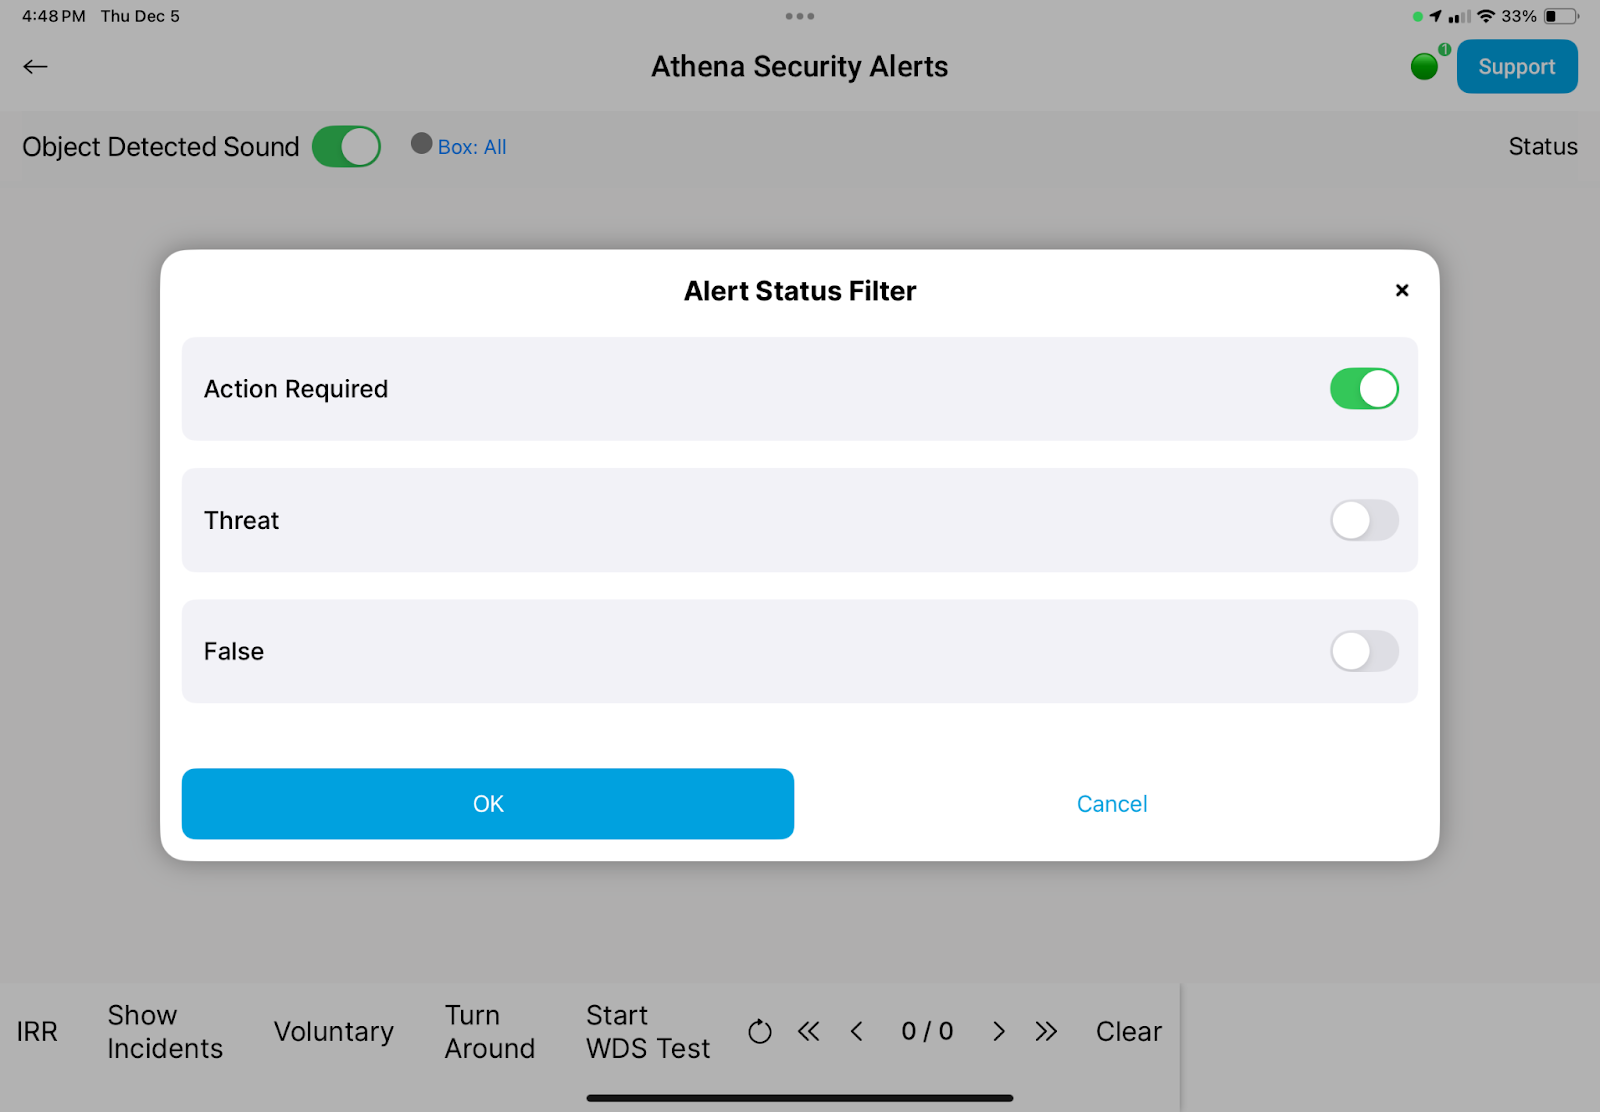Image resolution: width=1600 pixels, height=1112 pixels.
Task: Enable the Threat filter toggle
Action: point(1364,520)
